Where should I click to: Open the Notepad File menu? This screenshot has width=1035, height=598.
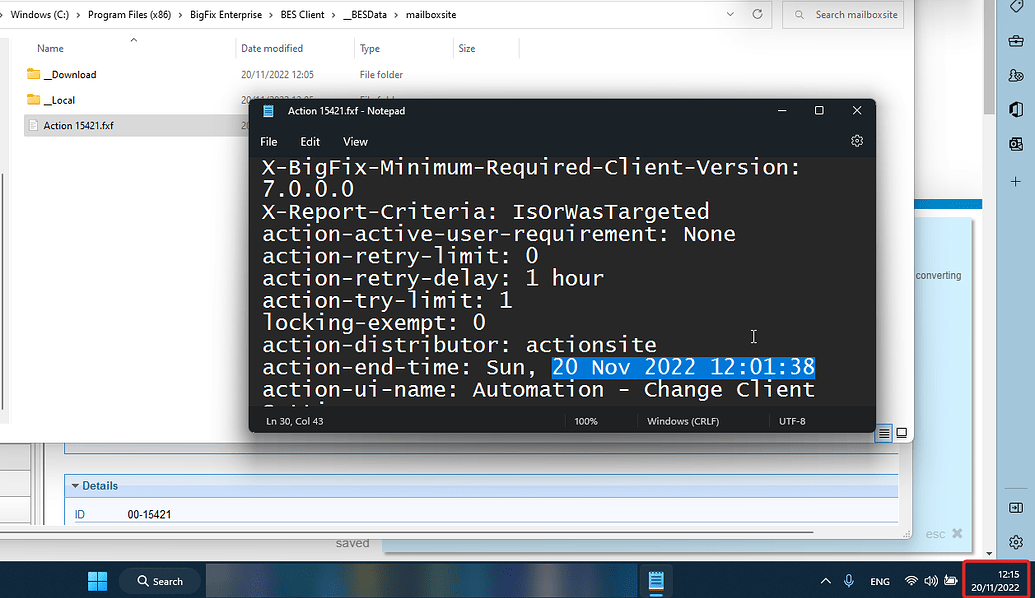(x=269, y=142)
